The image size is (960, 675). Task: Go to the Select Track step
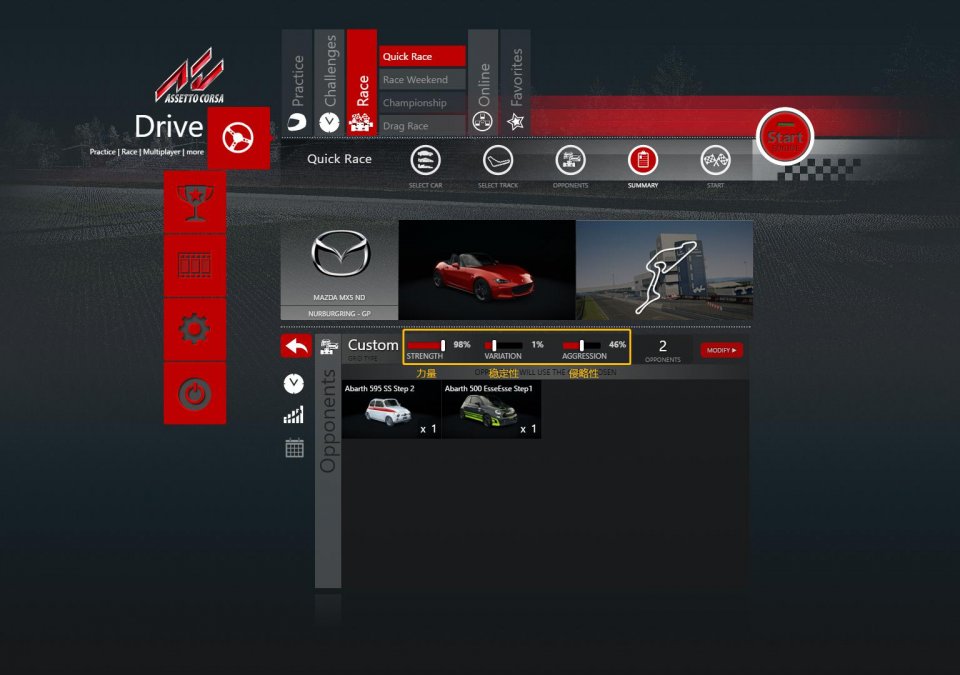[x=498, y=160]
